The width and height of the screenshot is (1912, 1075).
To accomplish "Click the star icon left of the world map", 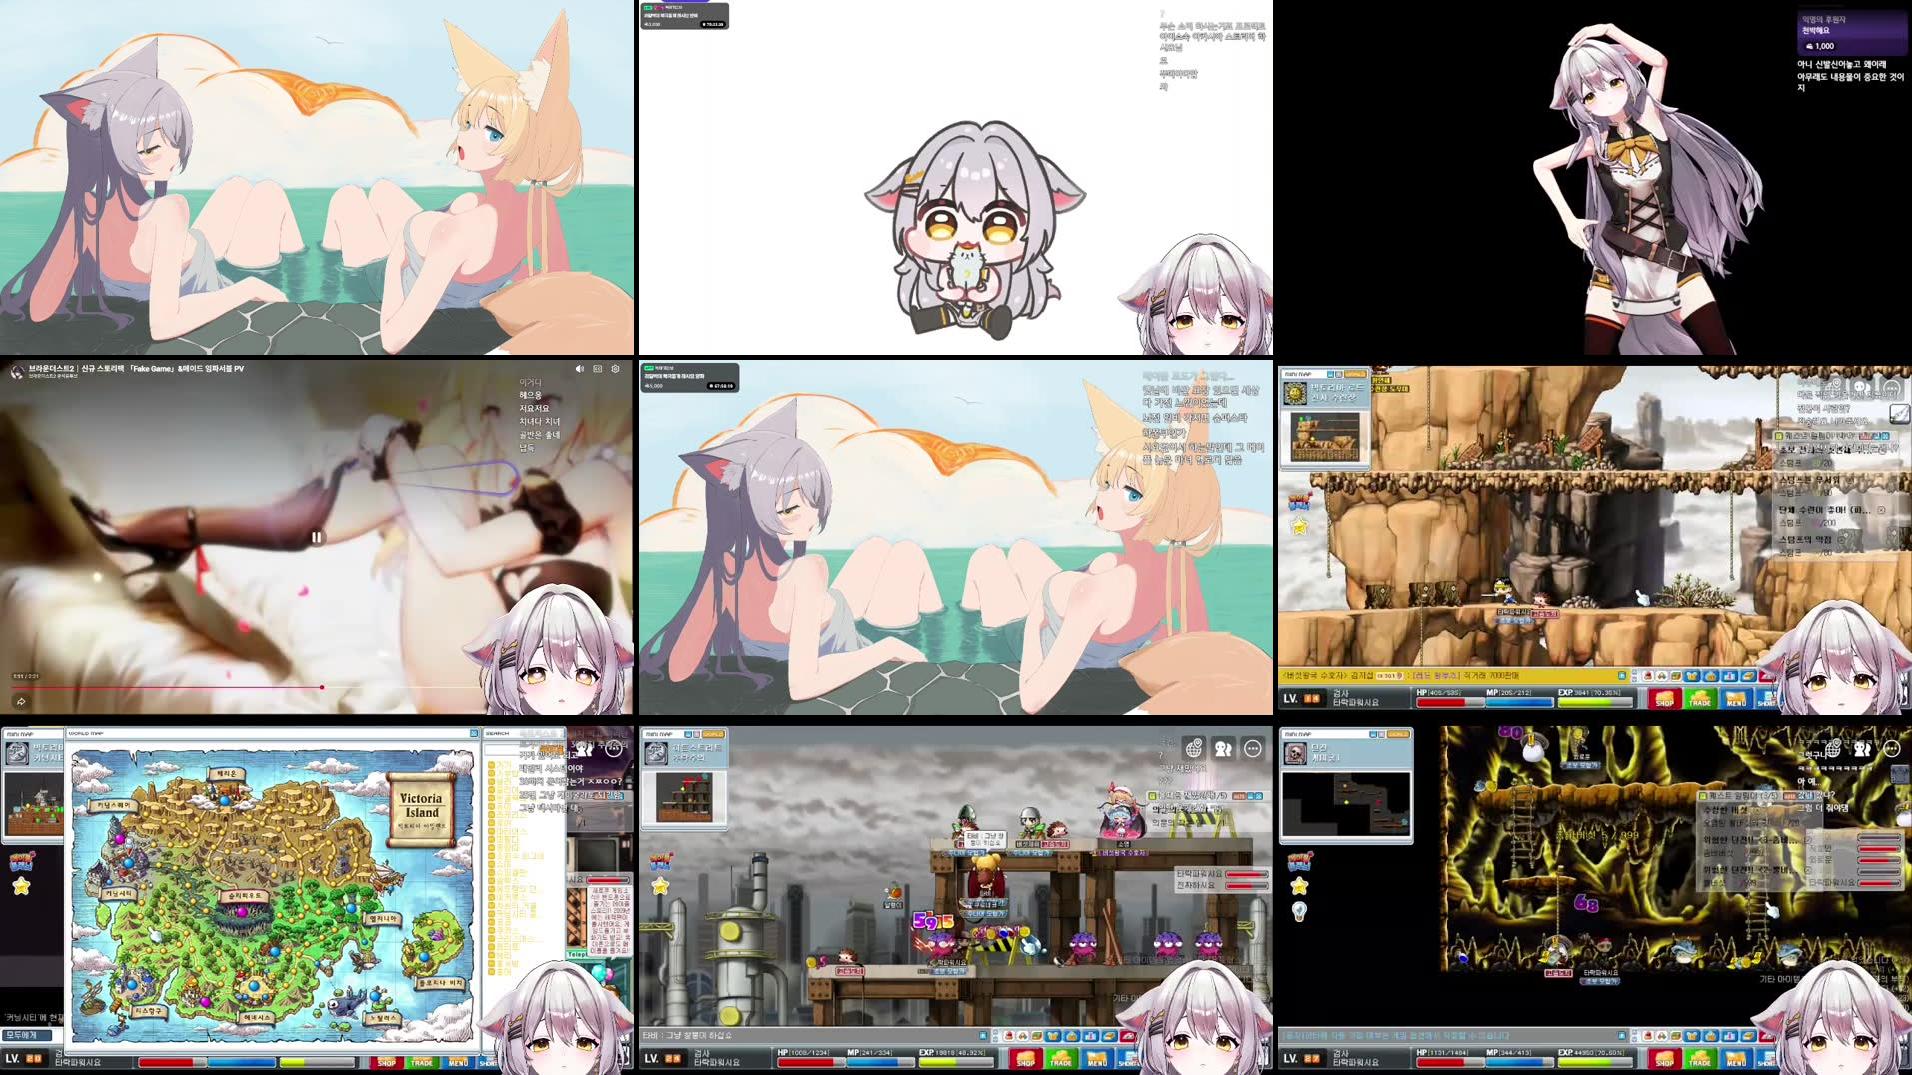I will click(21, 886).
